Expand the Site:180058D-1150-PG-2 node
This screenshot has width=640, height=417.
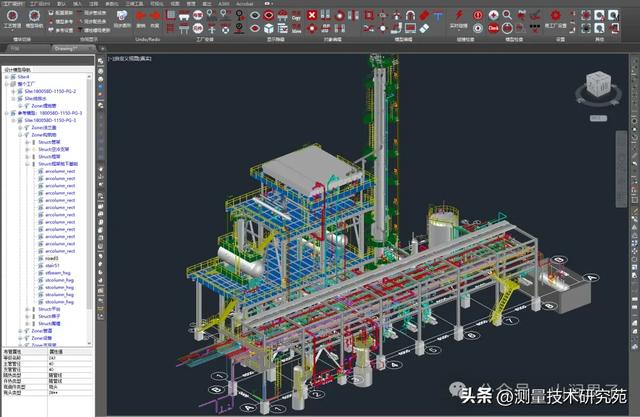pos(13,91)
